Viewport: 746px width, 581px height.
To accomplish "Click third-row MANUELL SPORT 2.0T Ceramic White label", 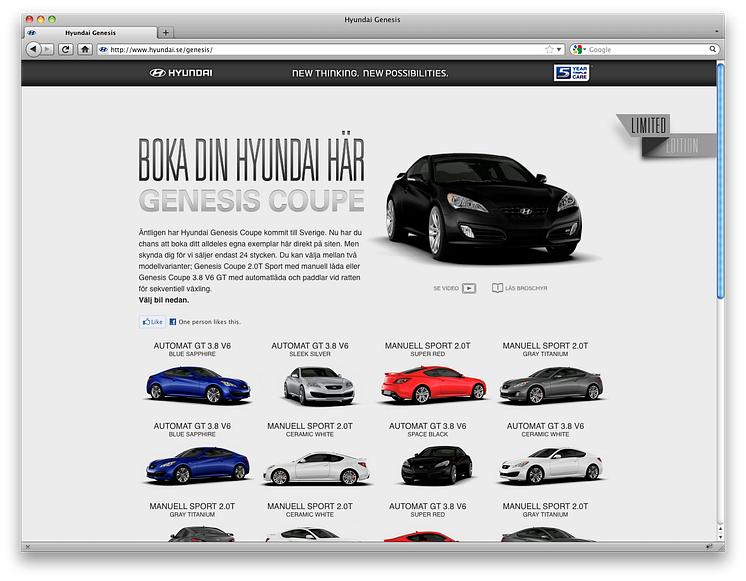I will click(x=310, y=510).
